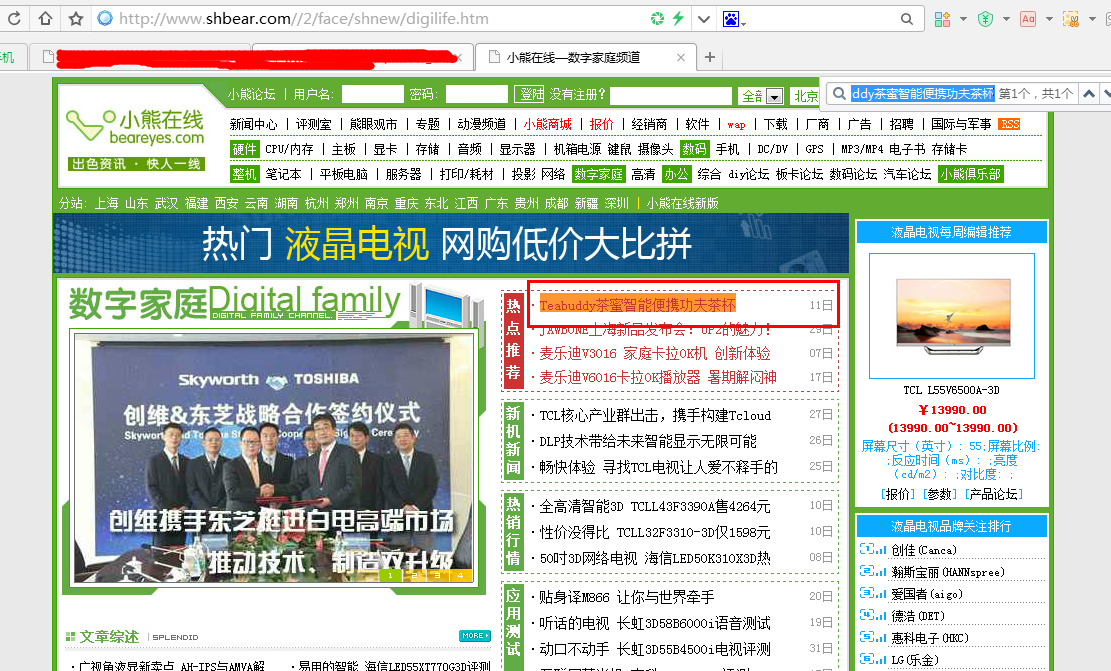Open the colorful extensions grid icon

click(x=942, y=18)
